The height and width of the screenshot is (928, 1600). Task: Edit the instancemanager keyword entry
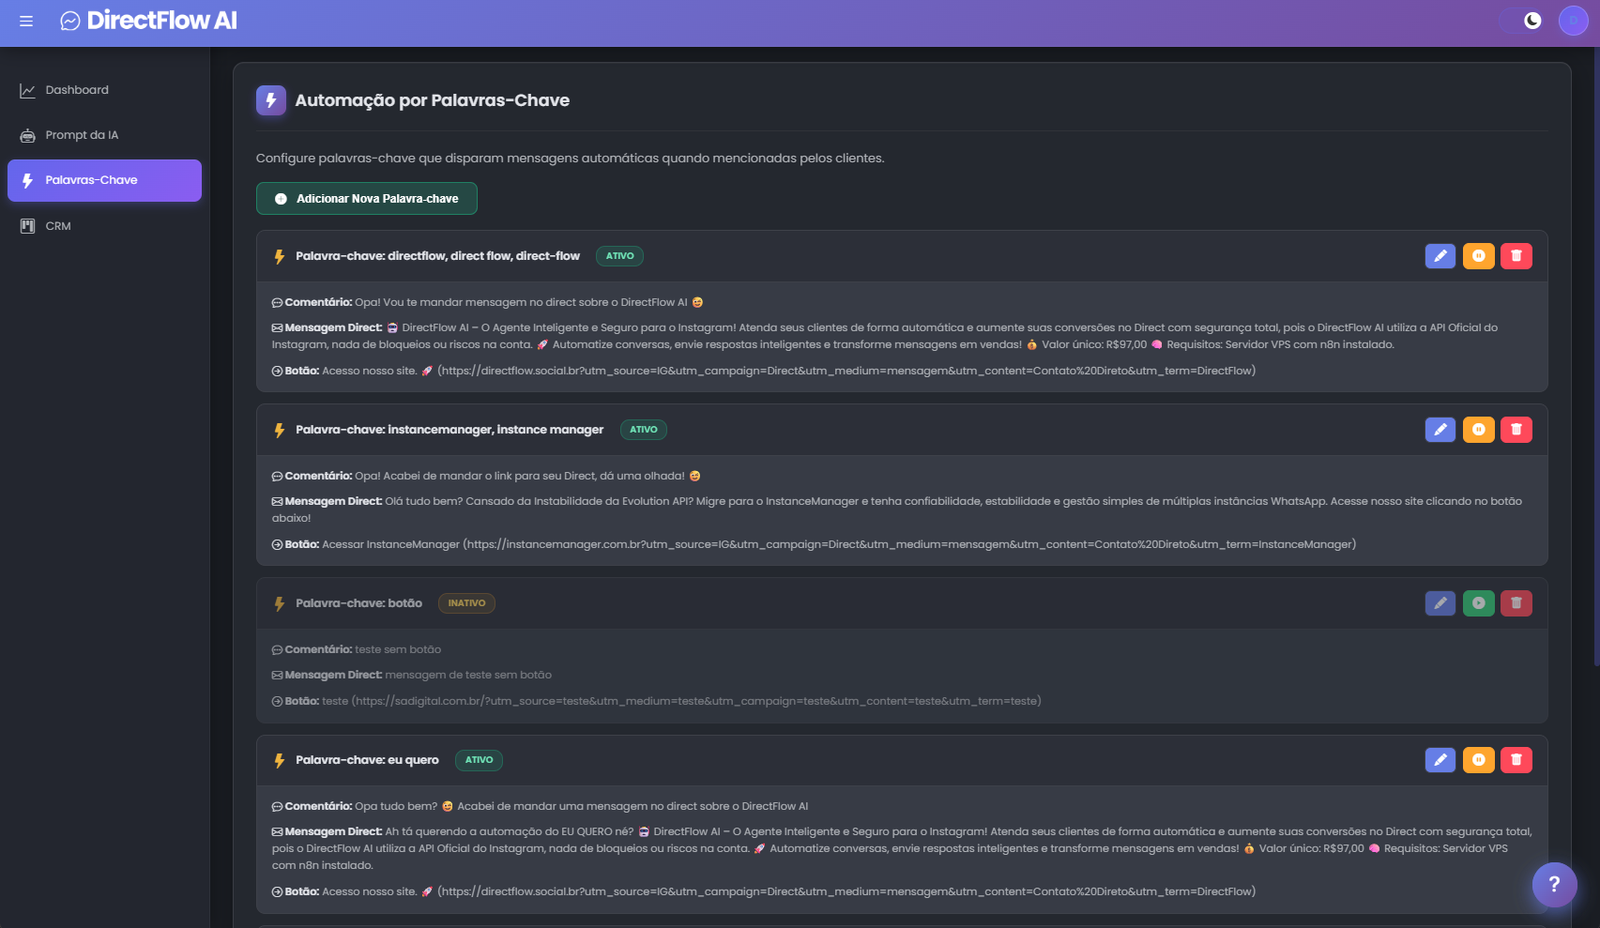[x=1440, y=430]
